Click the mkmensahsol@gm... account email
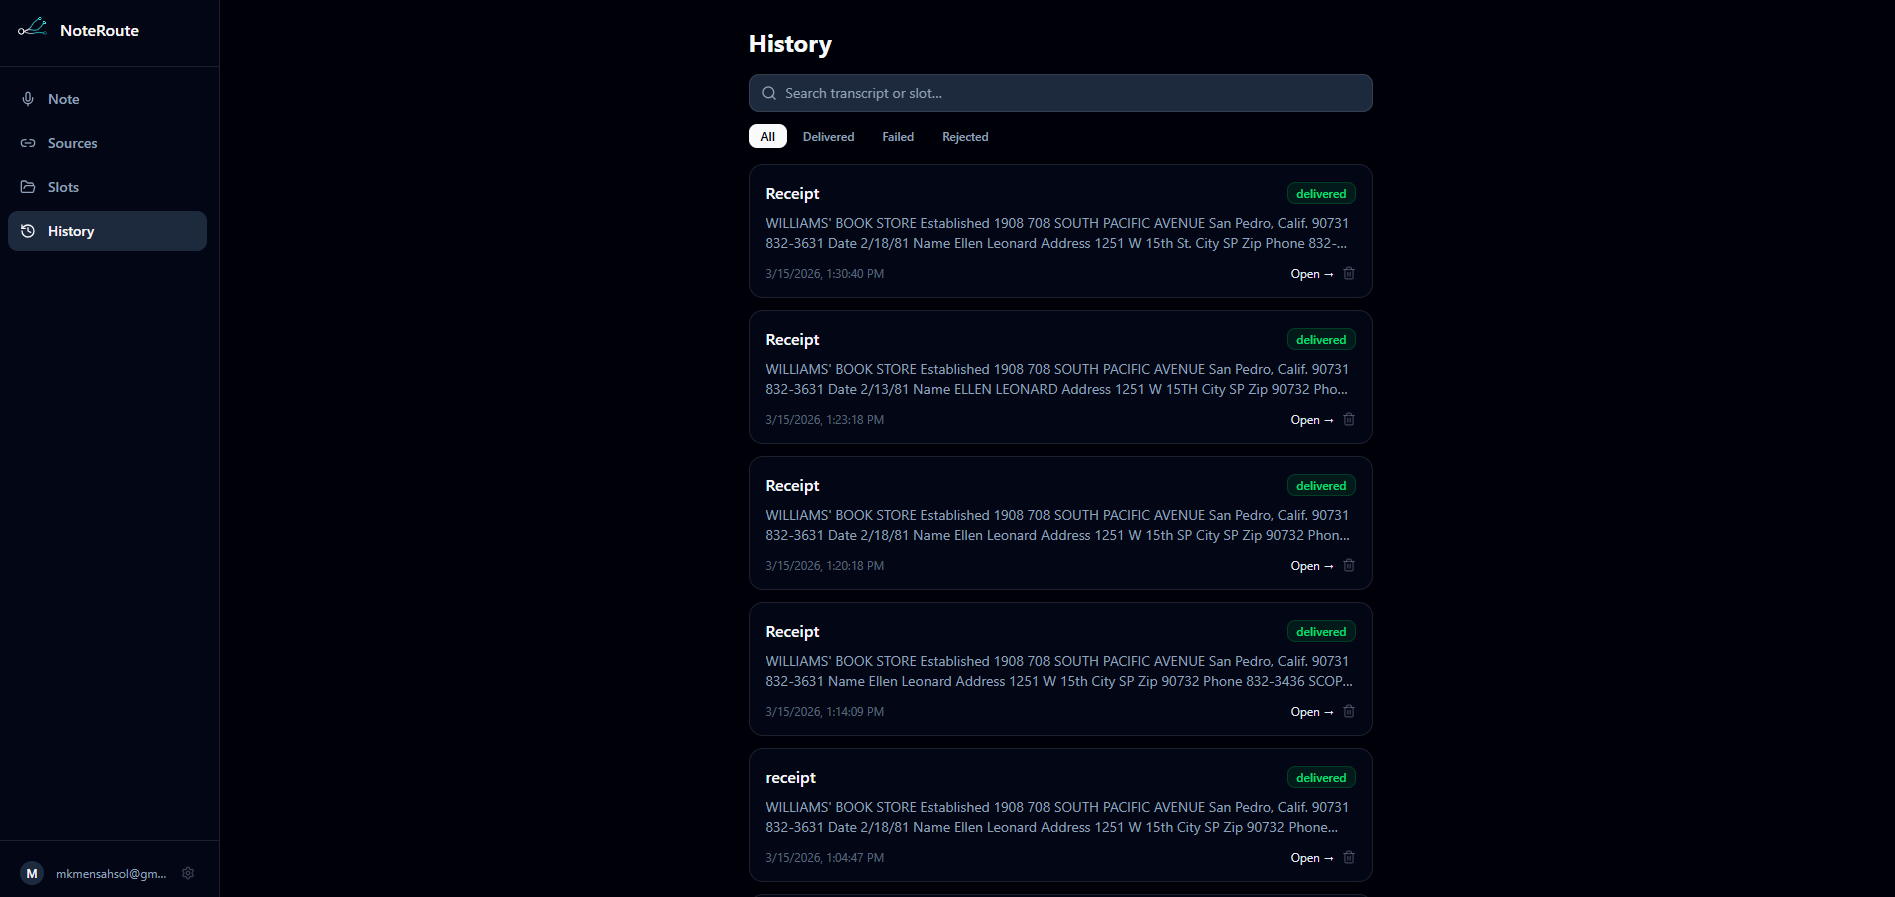The height and width of the screenshot is (897, 1895). tap(111, 874)
